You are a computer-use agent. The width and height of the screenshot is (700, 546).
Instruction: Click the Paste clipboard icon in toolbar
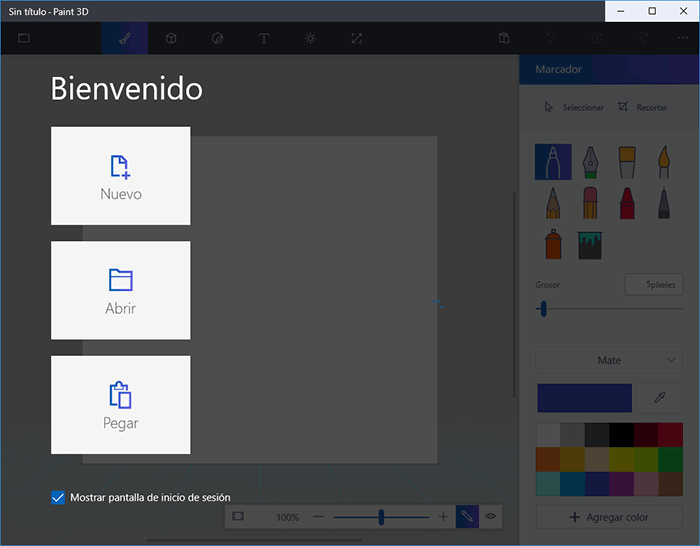point(504,38)
